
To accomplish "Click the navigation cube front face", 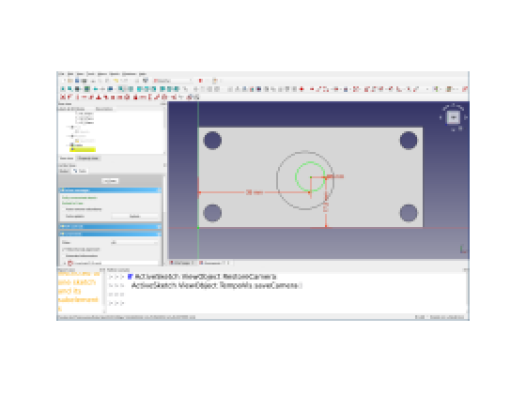I will (x=453, y=117).
